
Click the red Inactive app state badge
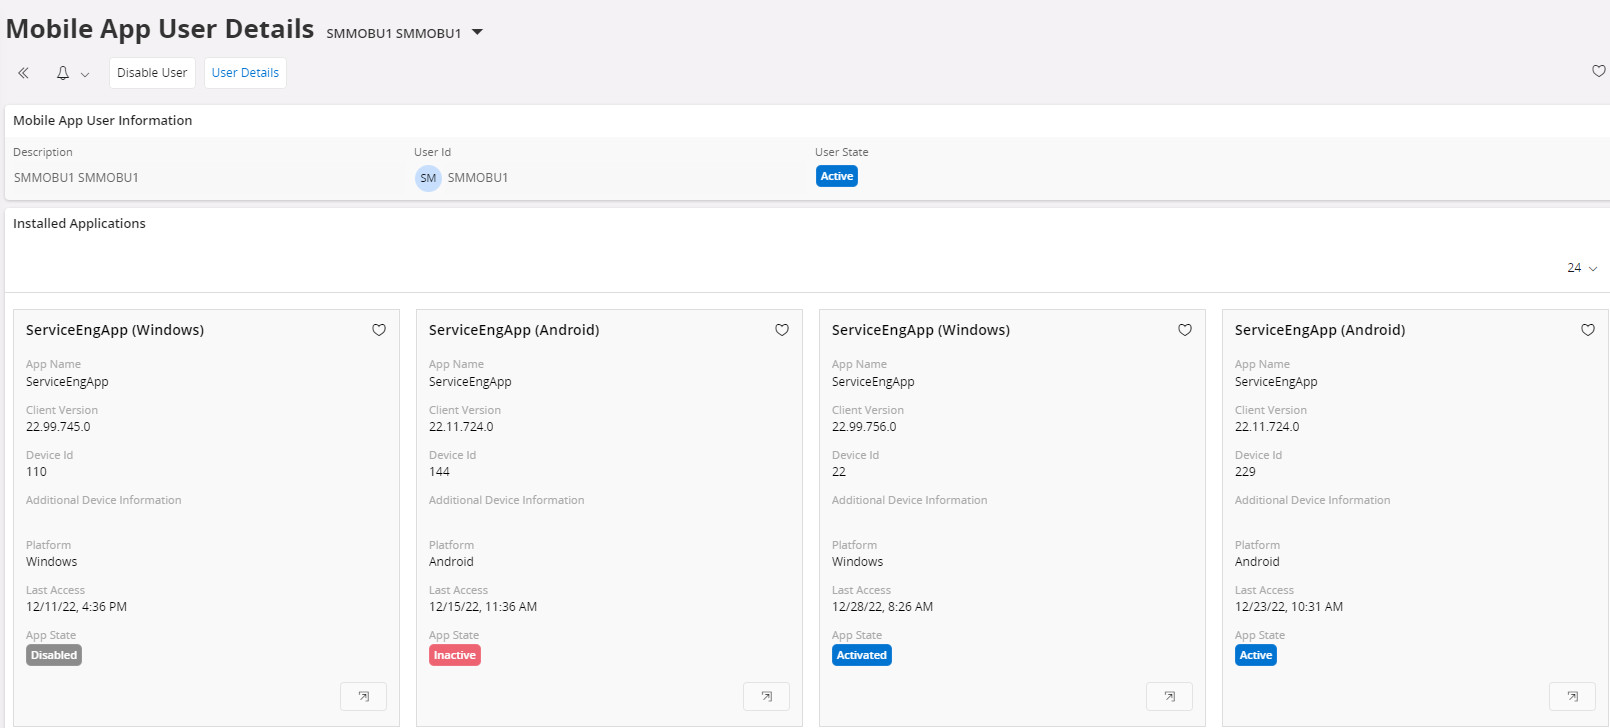455,655
